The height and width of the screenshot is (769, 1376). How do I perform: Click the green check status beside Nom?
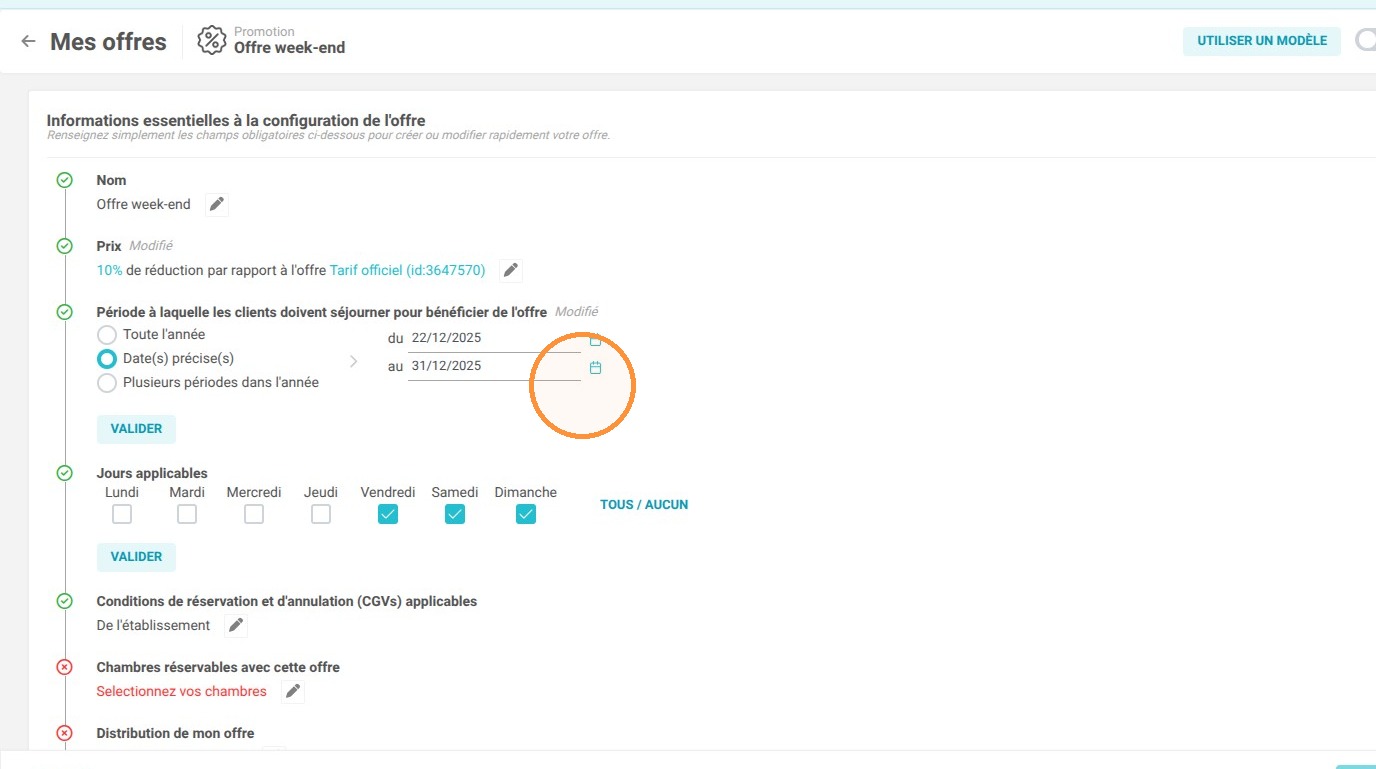tap(65, 180)
